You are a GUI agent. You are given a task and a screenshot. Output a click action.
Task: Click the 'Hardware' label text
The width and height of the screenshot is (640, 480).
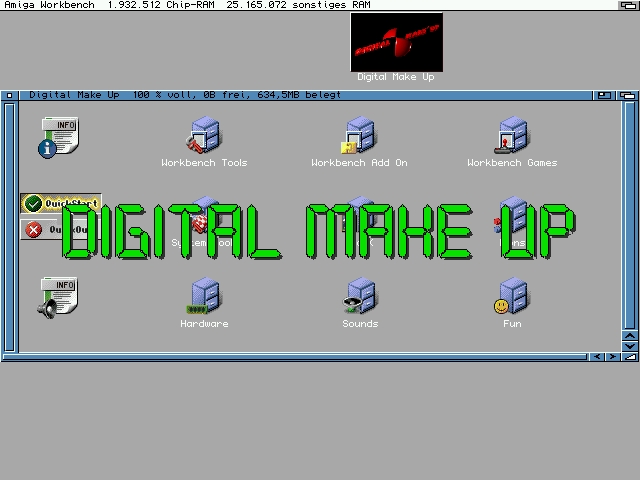(204, 324)
